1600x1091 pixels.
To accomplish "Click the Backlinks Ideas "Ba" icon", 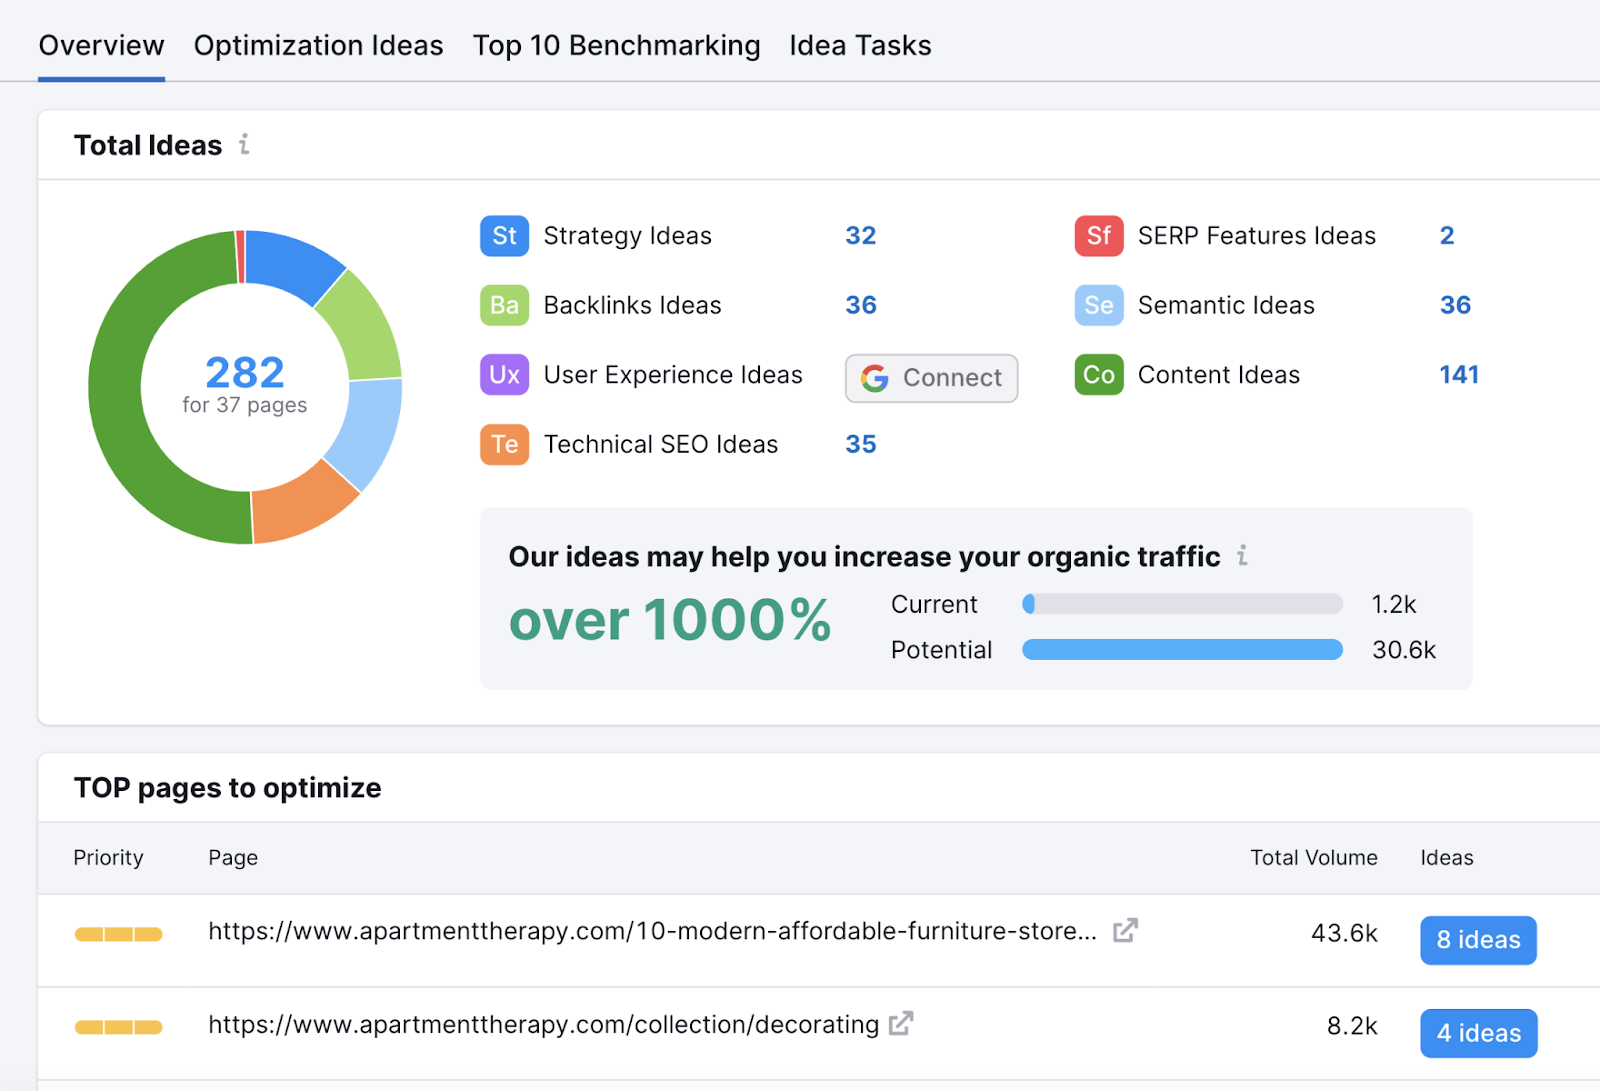I will click(504, 305).
